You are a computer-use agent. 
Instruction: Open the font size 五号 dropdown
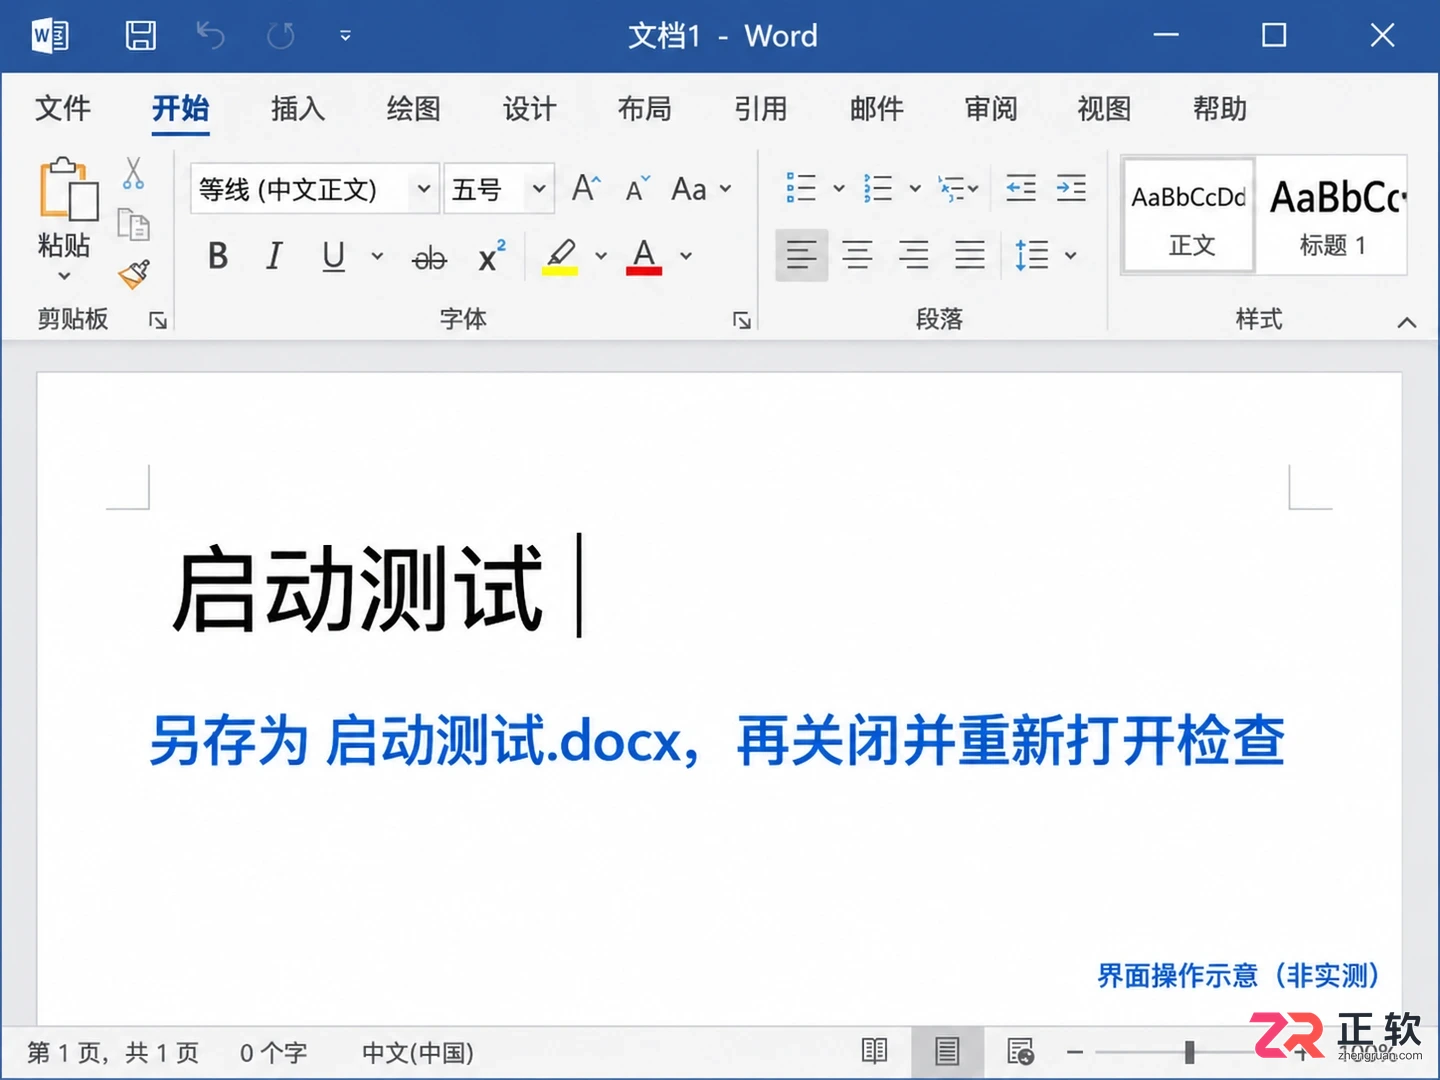pyautogui.click(x=539, y=189)
